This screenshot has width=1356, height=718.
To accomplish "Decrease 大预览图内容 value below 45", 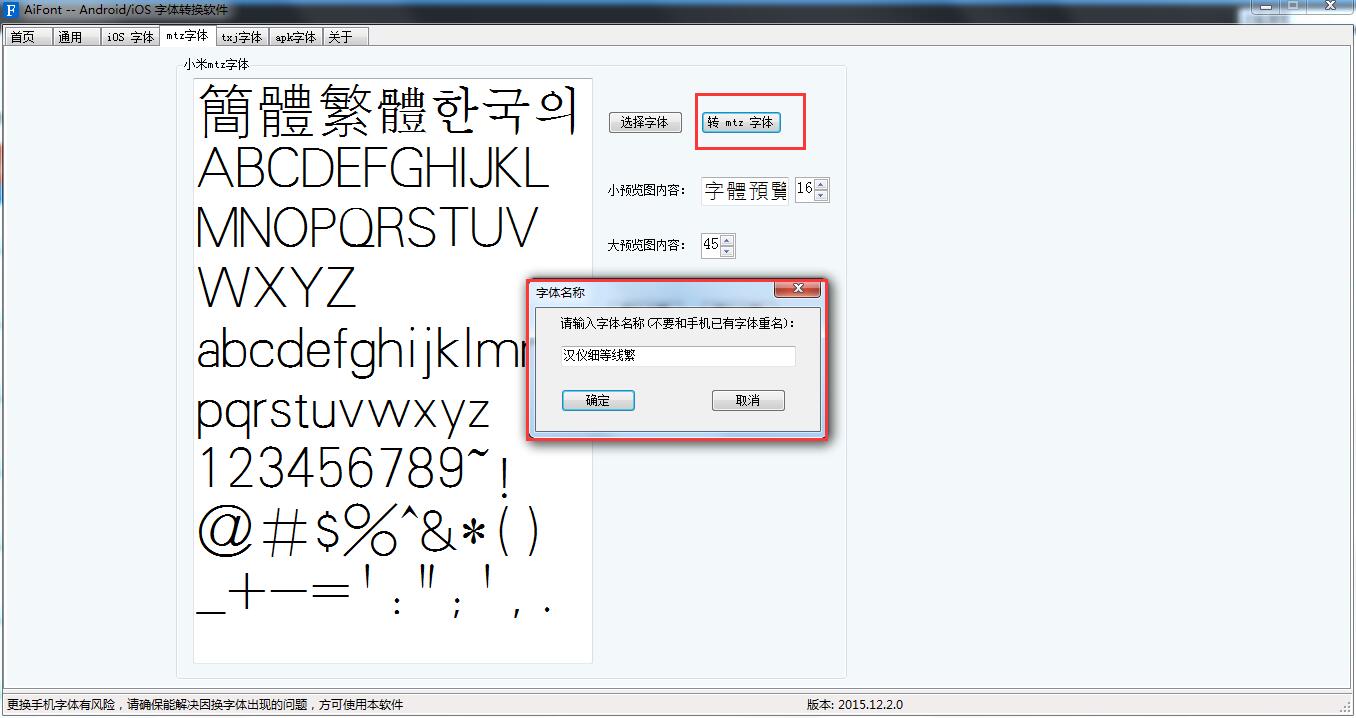I will 727,249.
